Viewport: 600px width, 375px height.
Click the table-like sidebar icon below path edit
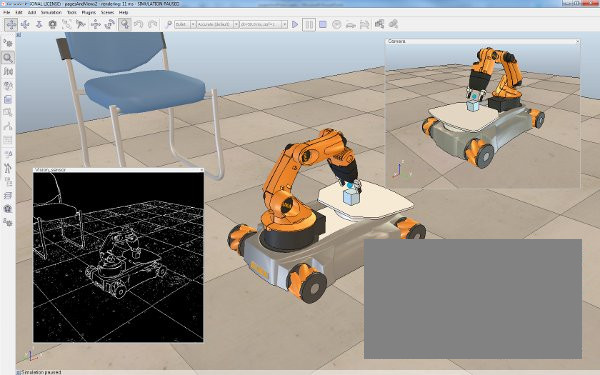(x=8, y=140)
